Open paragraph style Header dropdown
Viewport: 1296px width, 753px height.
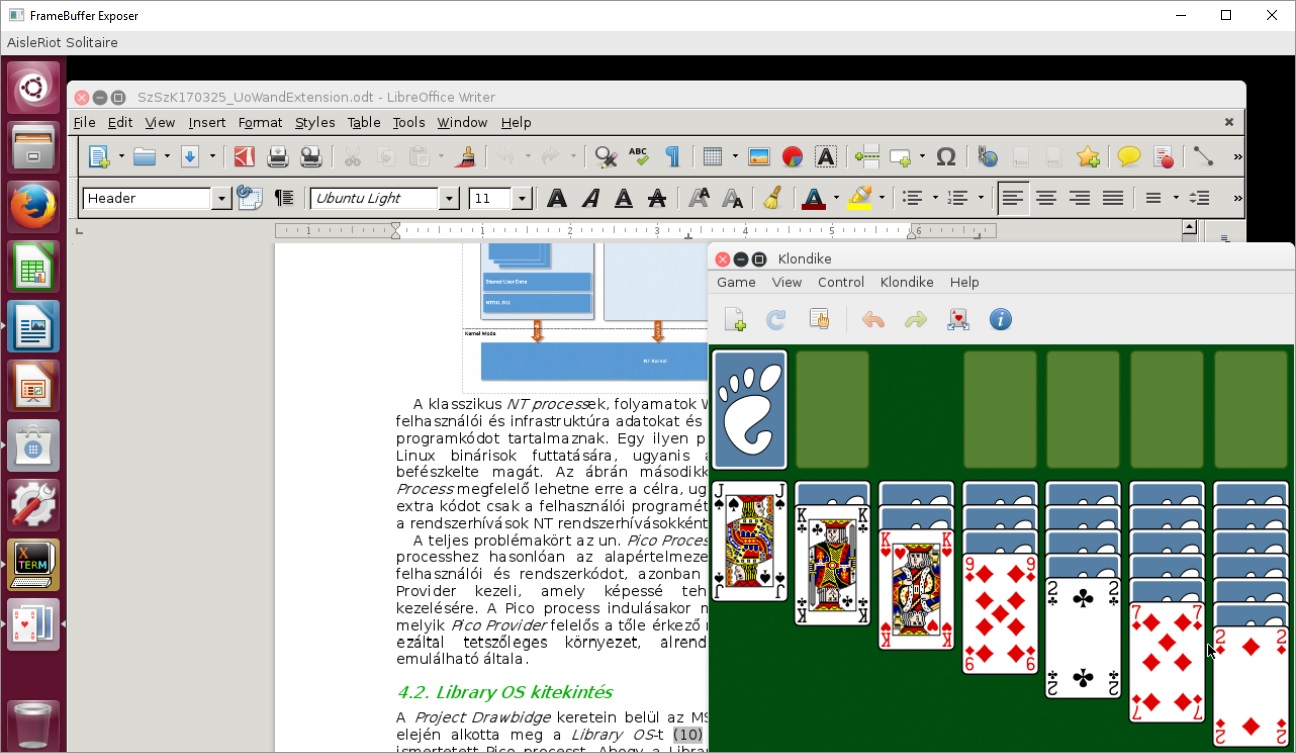click(x=222, y=199)
